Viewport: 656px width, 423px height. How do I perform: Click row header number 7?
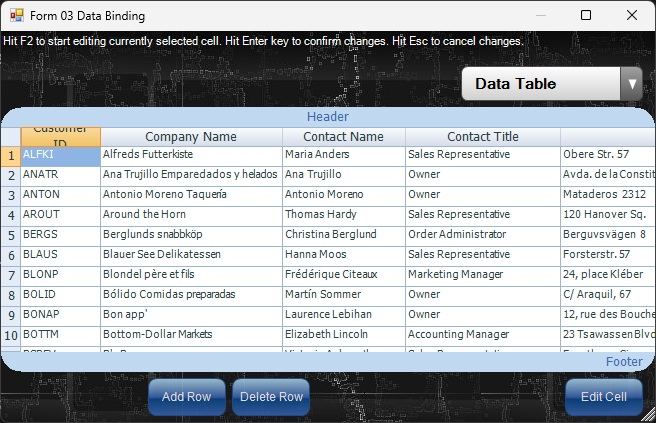click(x=10, y=275)
